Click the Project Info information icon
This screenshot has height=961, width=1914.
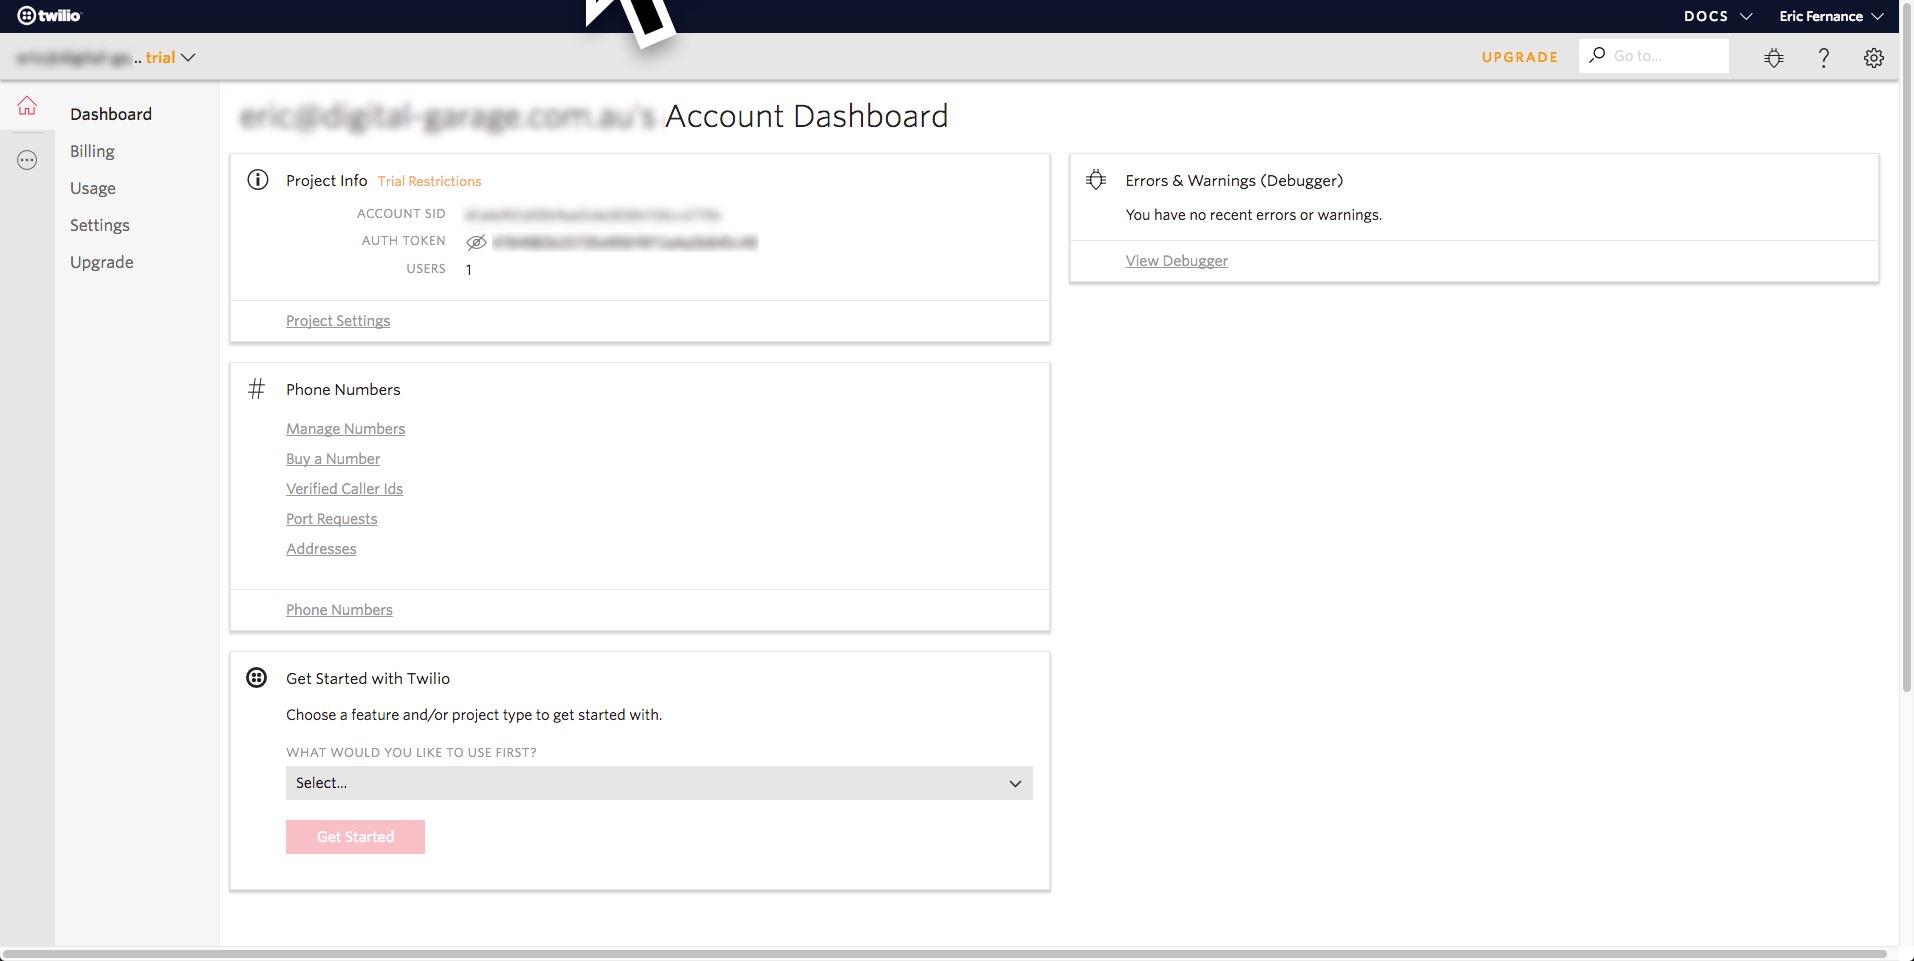click(258, 180)
